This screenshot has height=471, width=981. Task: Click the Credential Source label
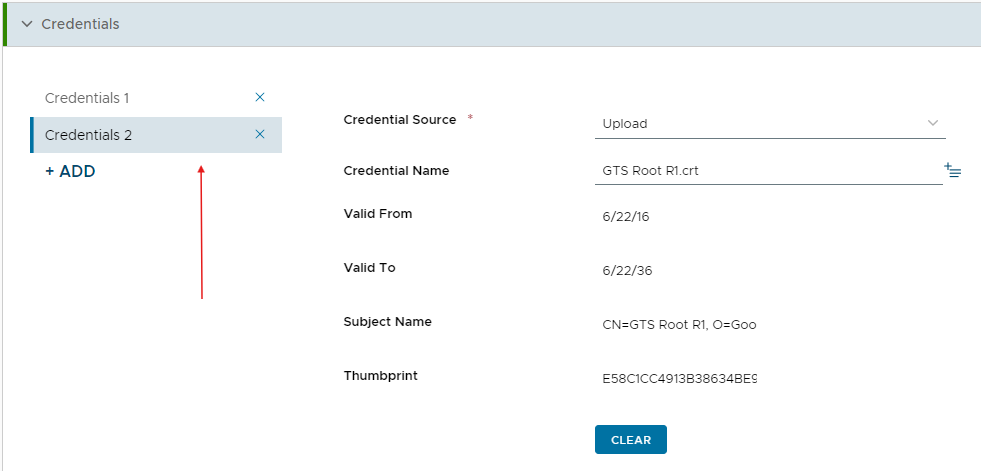coord(399,120)
